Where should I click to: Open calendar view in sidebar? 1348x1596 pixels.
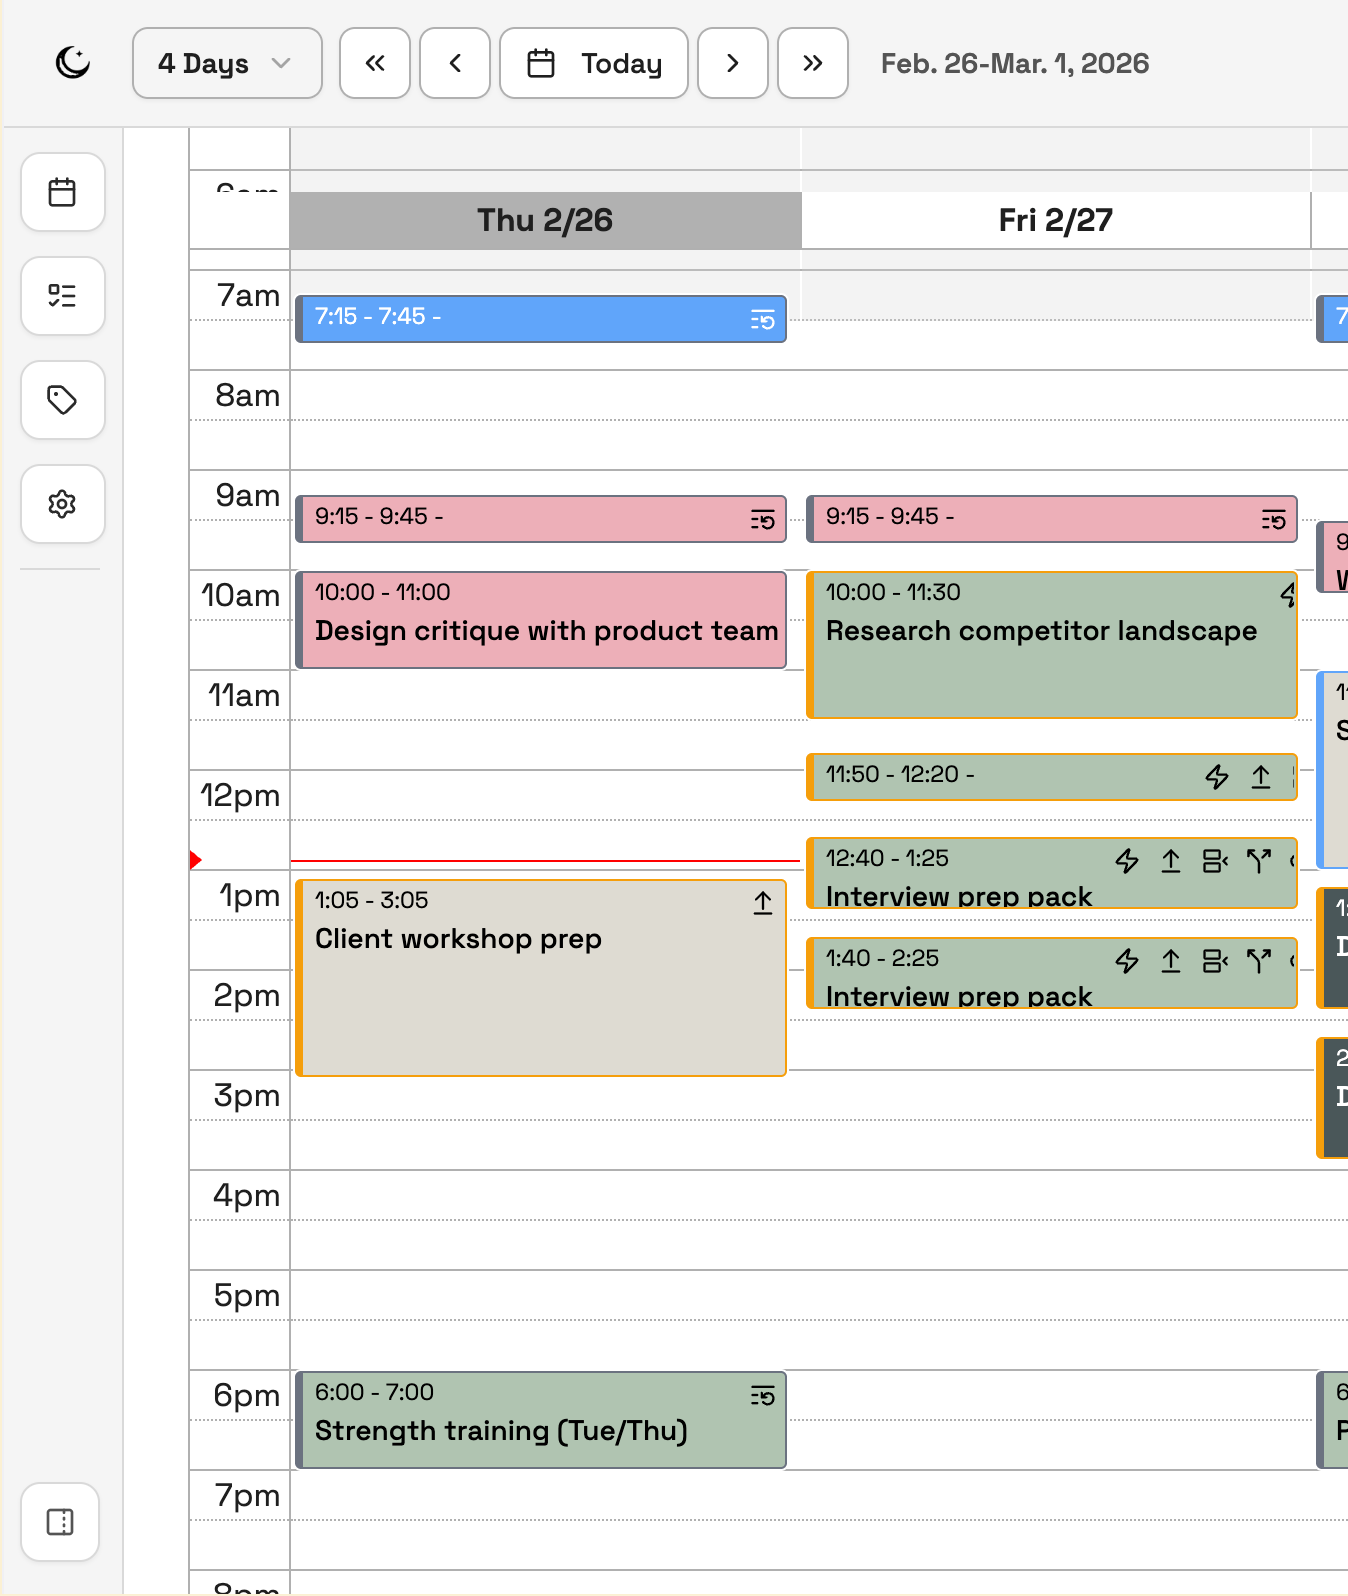point(63,192)
